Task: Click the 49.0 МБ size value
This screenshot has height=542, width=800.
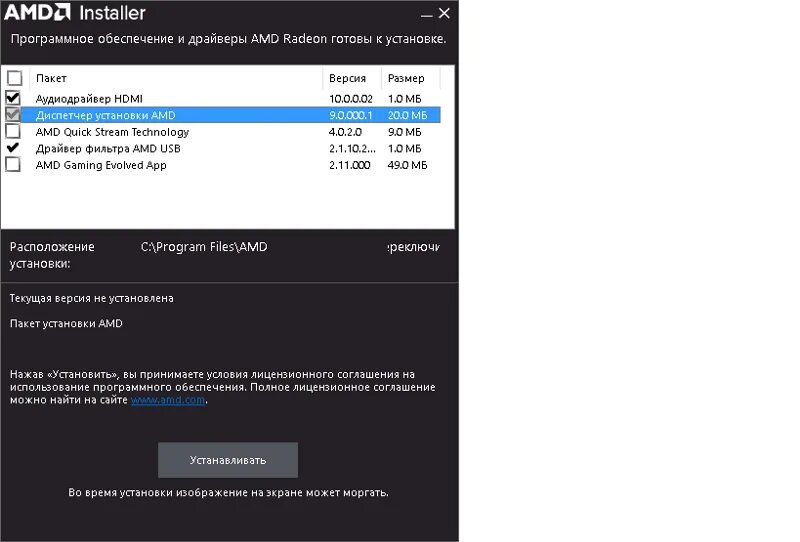Action: [x=408, y=165]
